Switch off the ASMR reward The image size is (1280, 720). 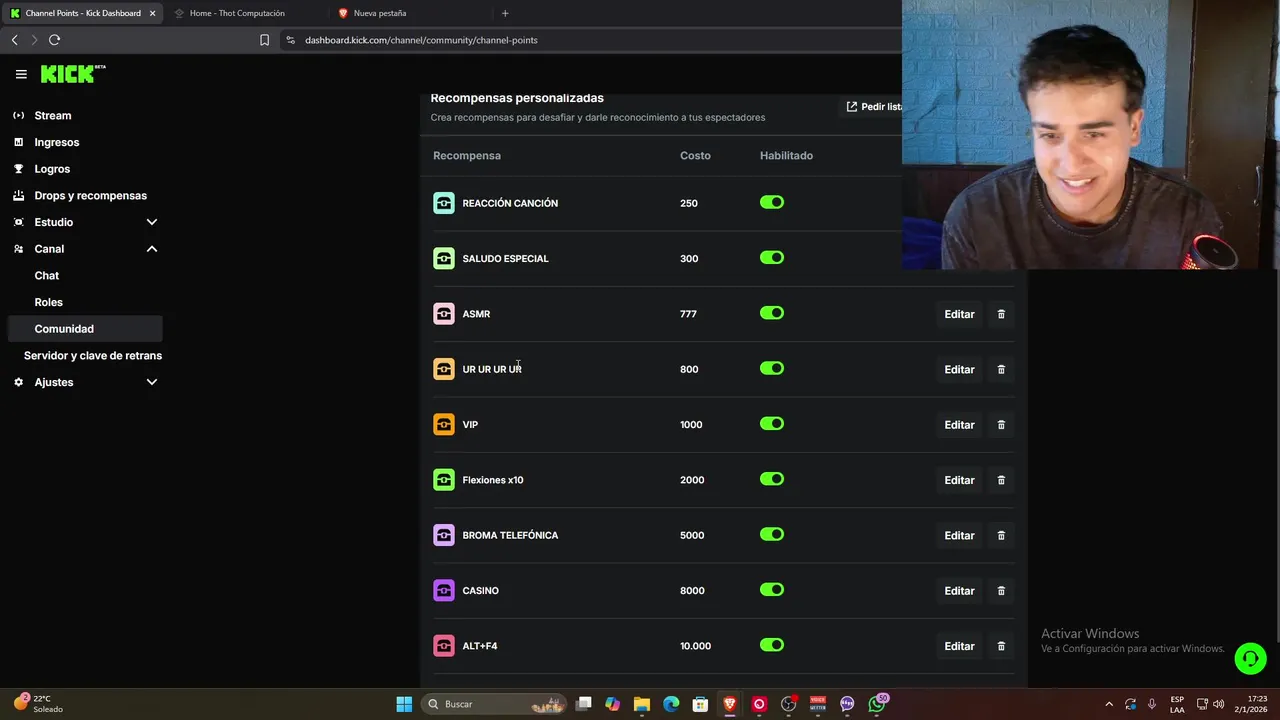pyautogui.click(x=772, y=313)
